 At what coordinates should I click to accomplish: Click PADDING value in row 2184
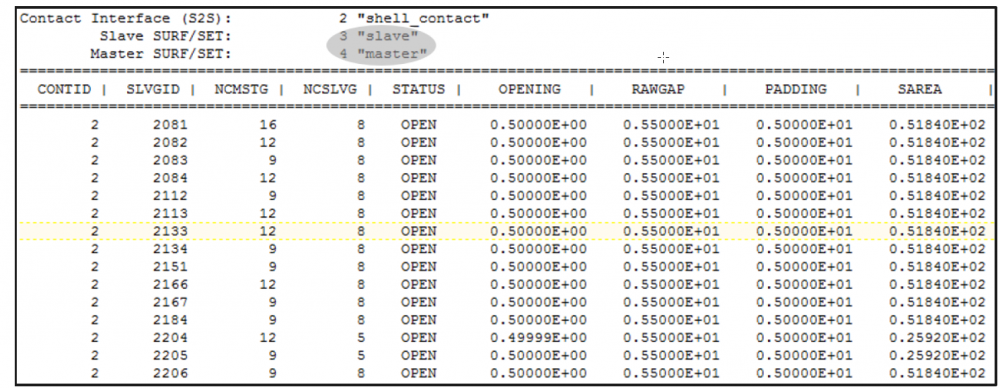[804, 319]
